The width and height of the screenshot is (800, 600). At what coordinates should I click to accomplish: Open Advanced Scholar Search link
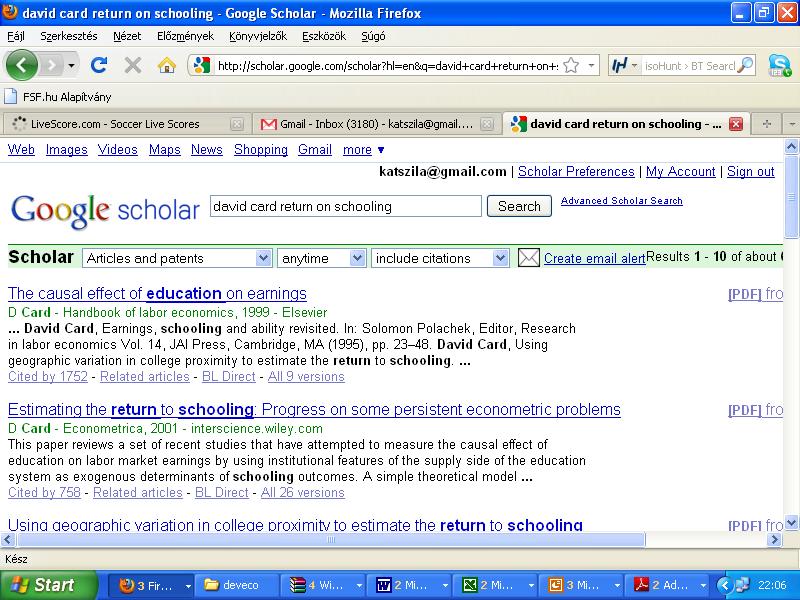(x=621, y=201)
